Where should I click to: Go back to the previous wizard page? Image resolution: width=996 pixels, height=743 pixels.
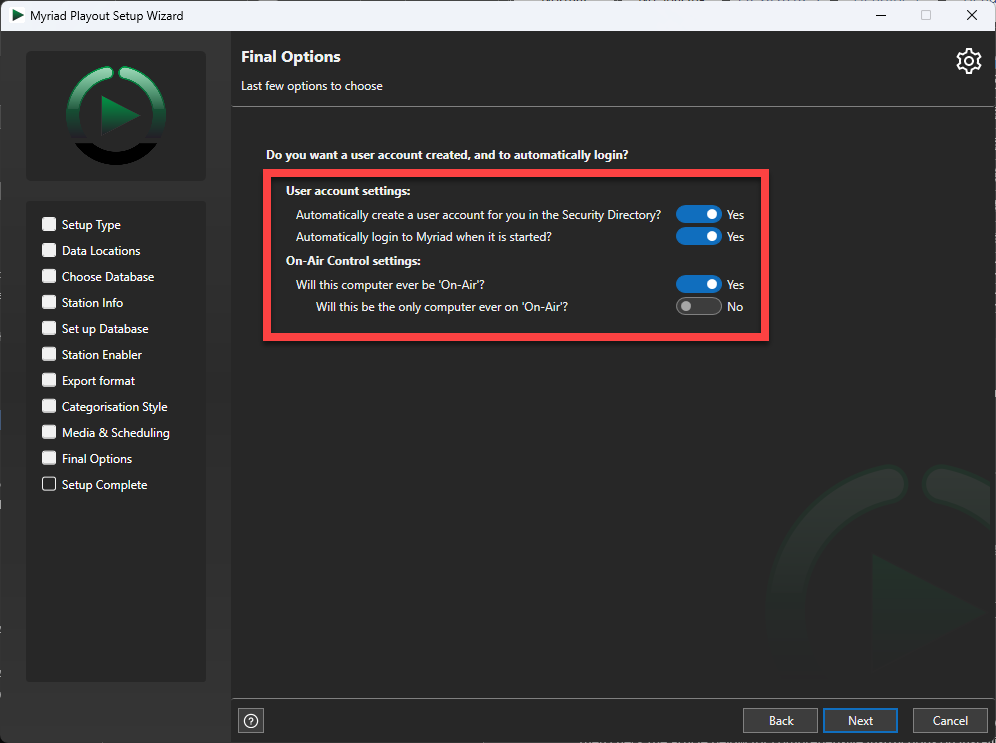point(780,721)
